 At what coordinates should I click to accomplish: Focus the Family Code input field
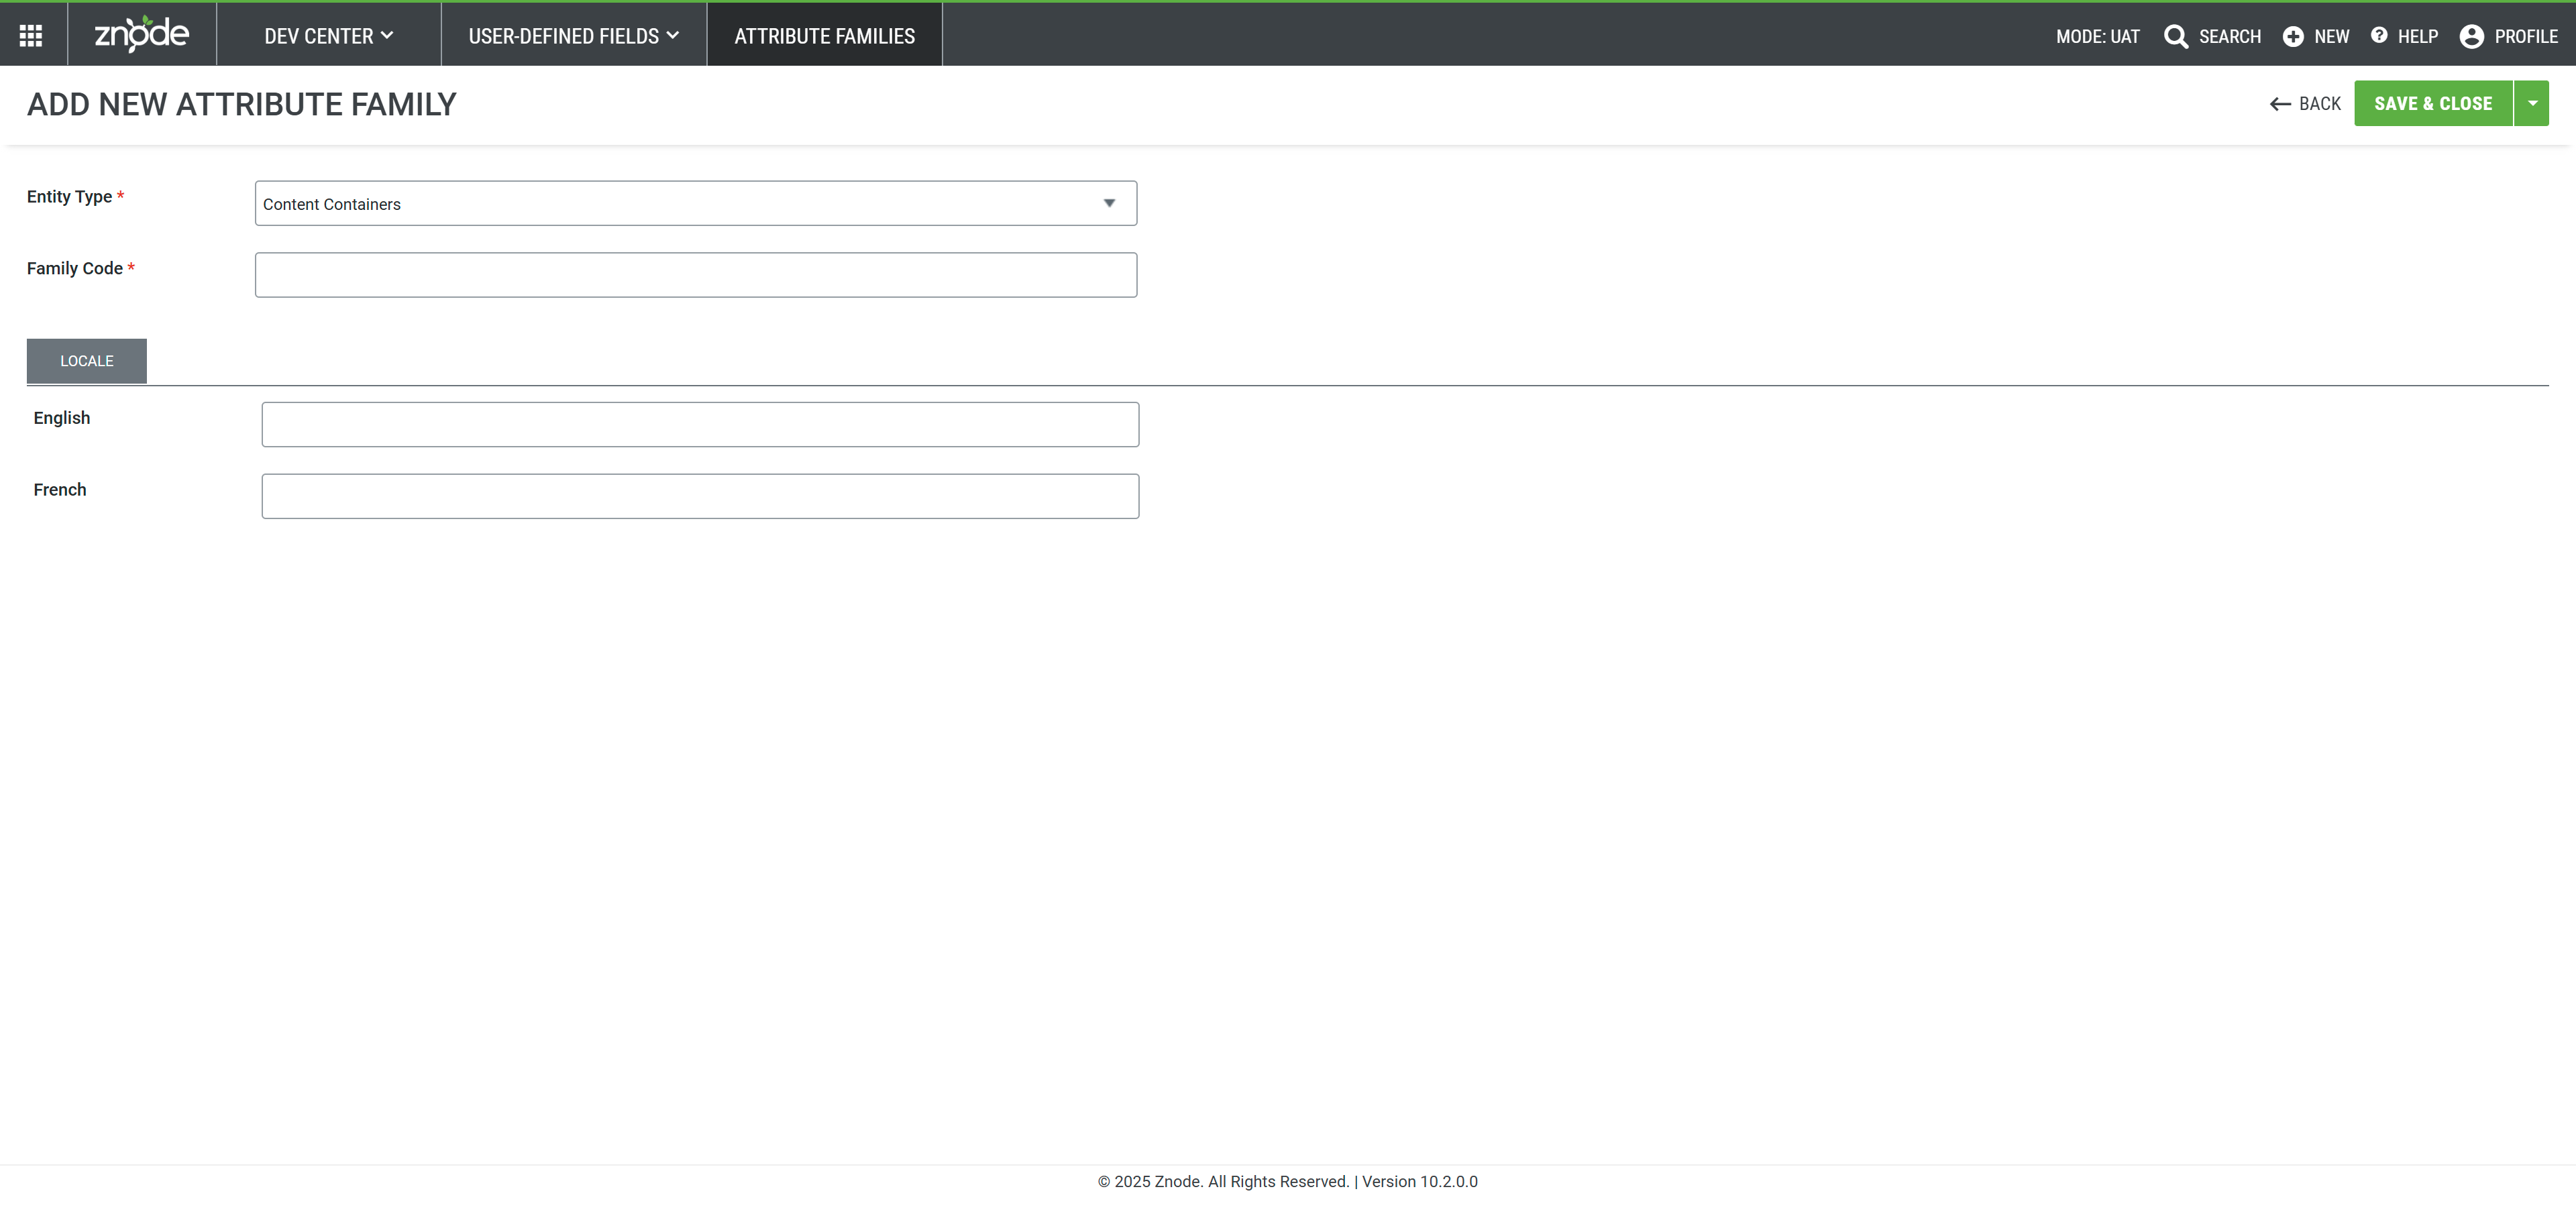695,275
